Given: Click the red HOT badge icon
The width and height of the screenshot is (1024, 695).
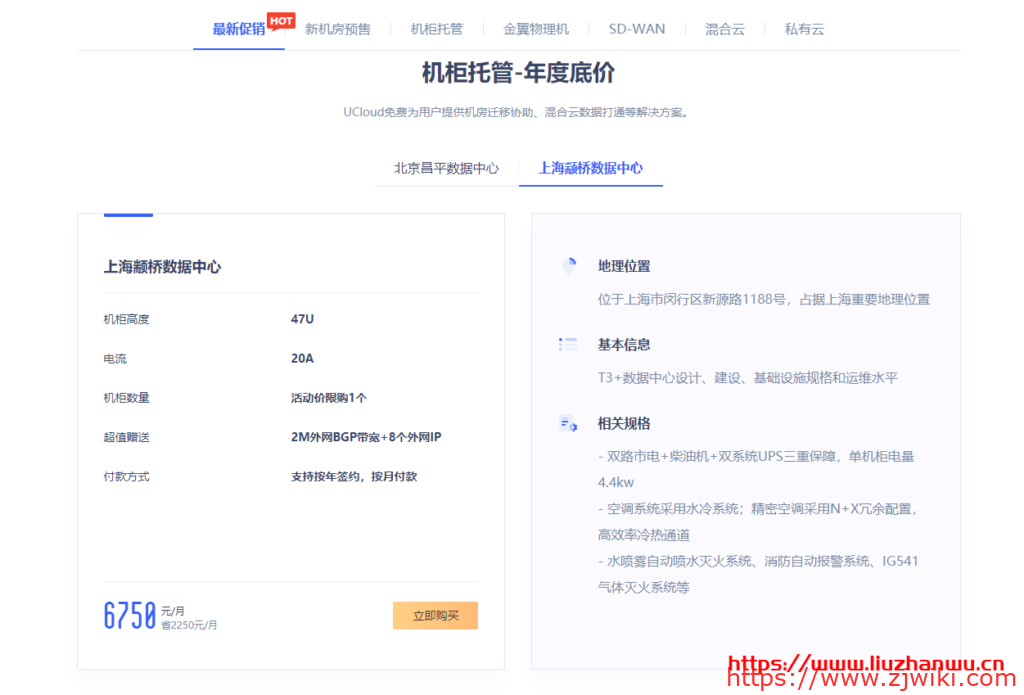Looking at the screenshot, I should [282, 21].
